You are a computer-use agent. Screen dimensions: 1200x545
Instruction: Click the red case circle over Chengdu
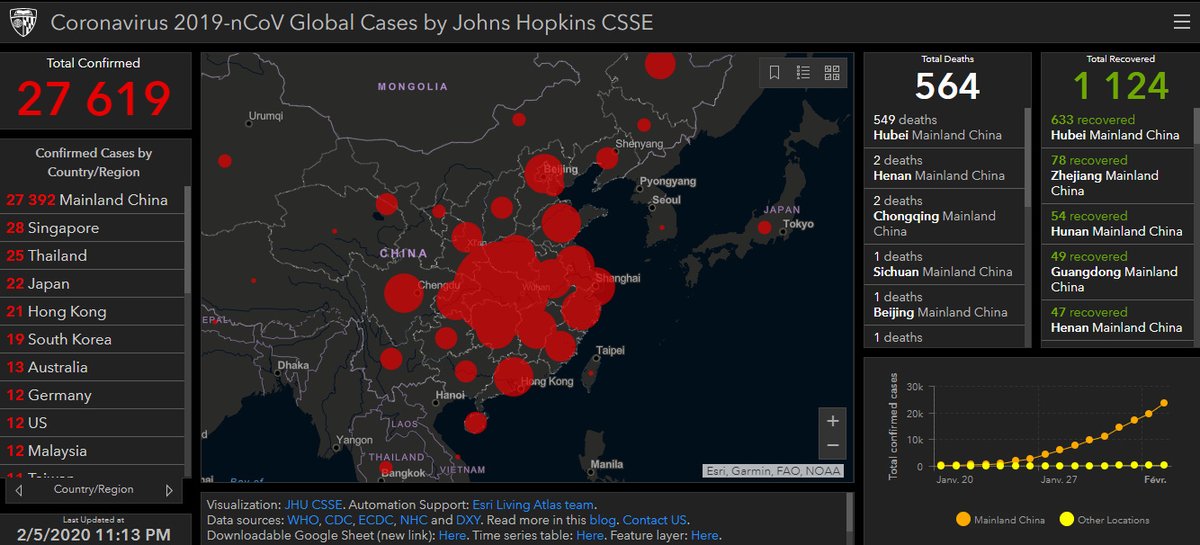tap(403, 294)
